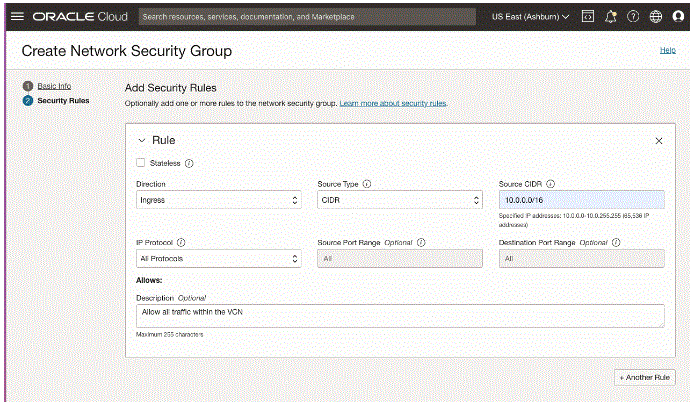Open the IP Protocol dropdown
This screenshot has height=406, width=694.
[x=218, y=258]
